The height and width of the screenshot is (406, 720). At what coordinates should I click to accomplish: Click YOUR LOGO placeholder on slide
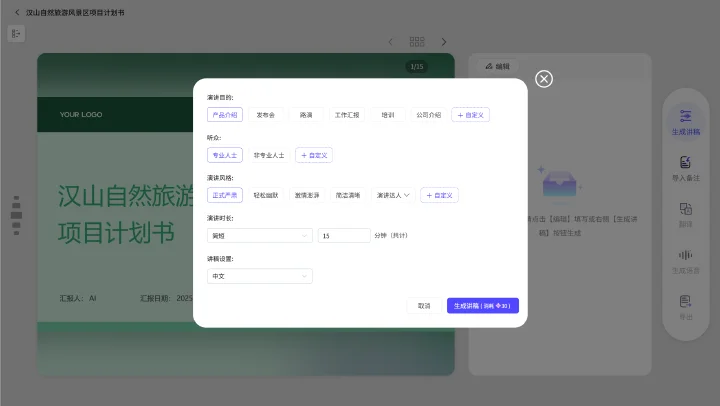81,114
